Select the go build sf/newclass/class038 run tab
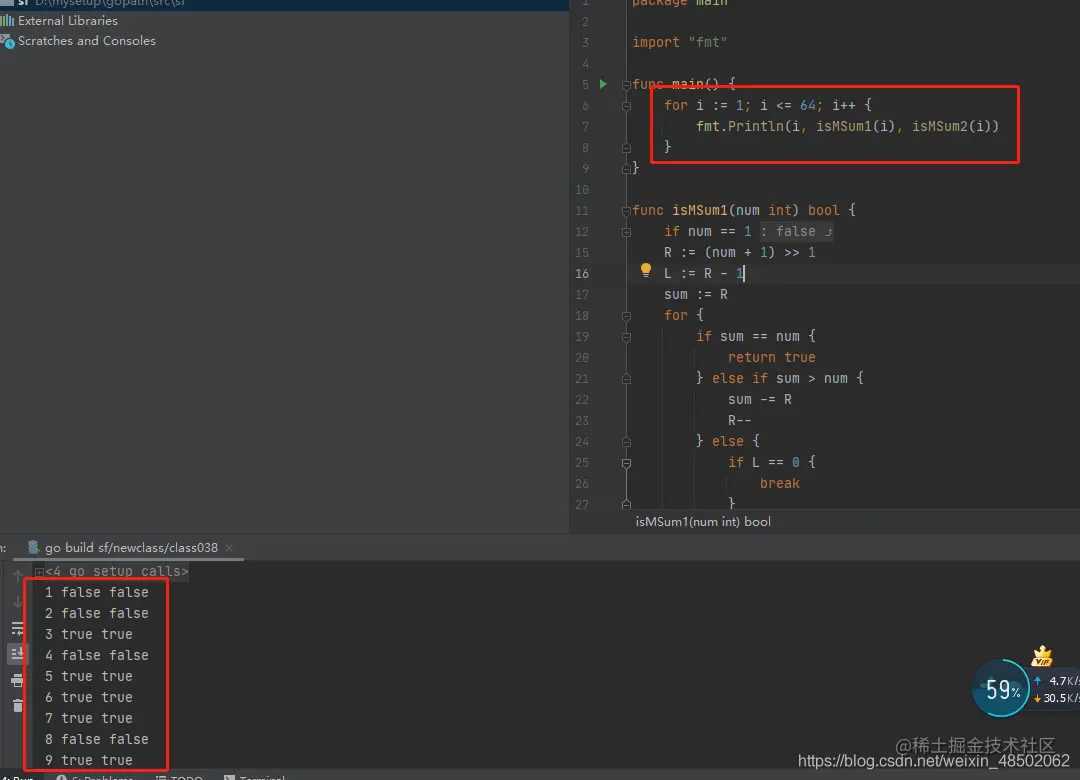Viewport: 1080px width, 780px height. click(131, 548)
